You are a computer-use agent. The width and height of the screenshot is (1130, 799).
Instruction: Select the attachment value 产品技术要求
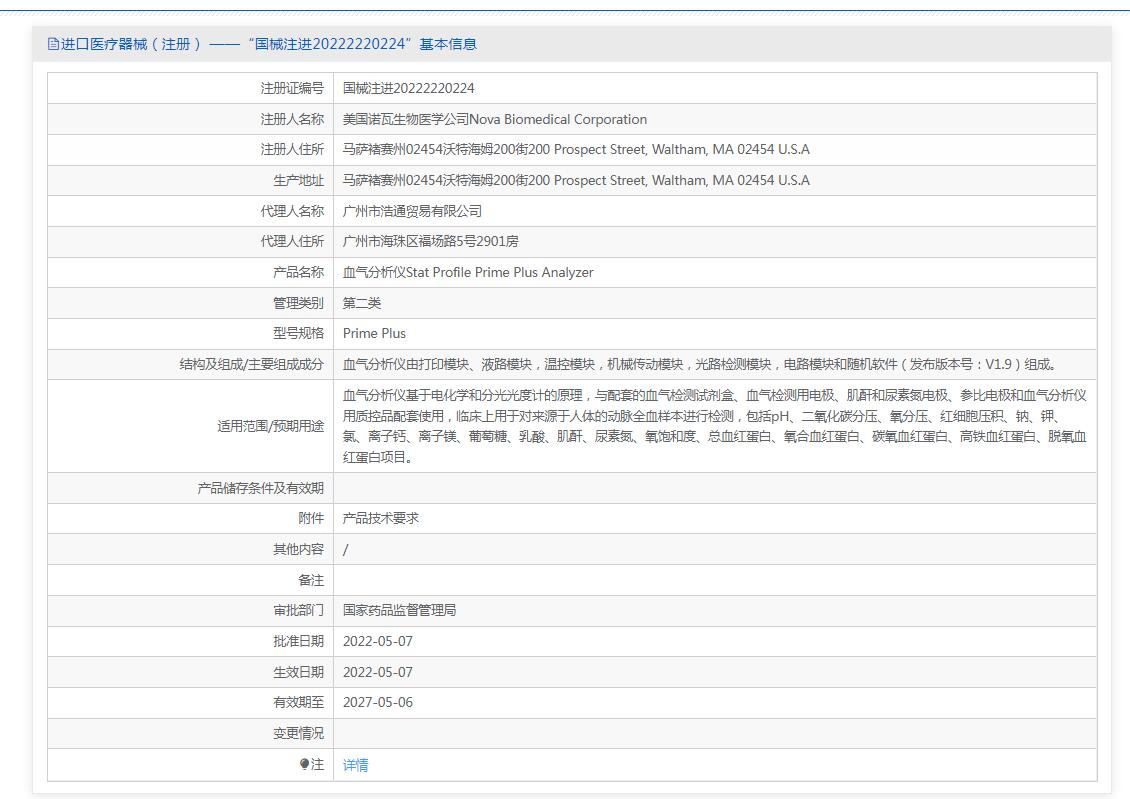point(380,518)
